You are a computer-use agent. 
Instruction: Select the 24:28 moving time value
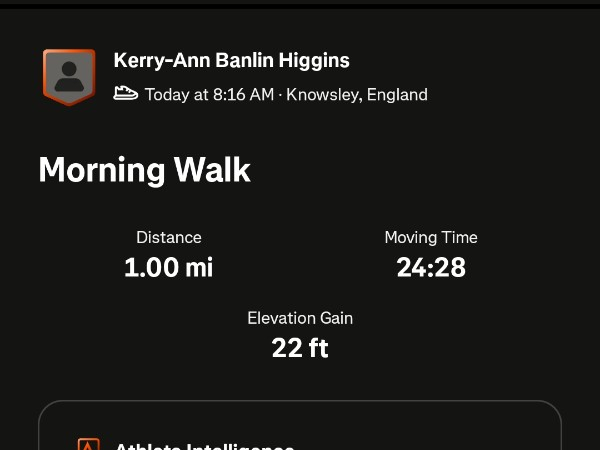pyautogui.click(x=431, y=267)
